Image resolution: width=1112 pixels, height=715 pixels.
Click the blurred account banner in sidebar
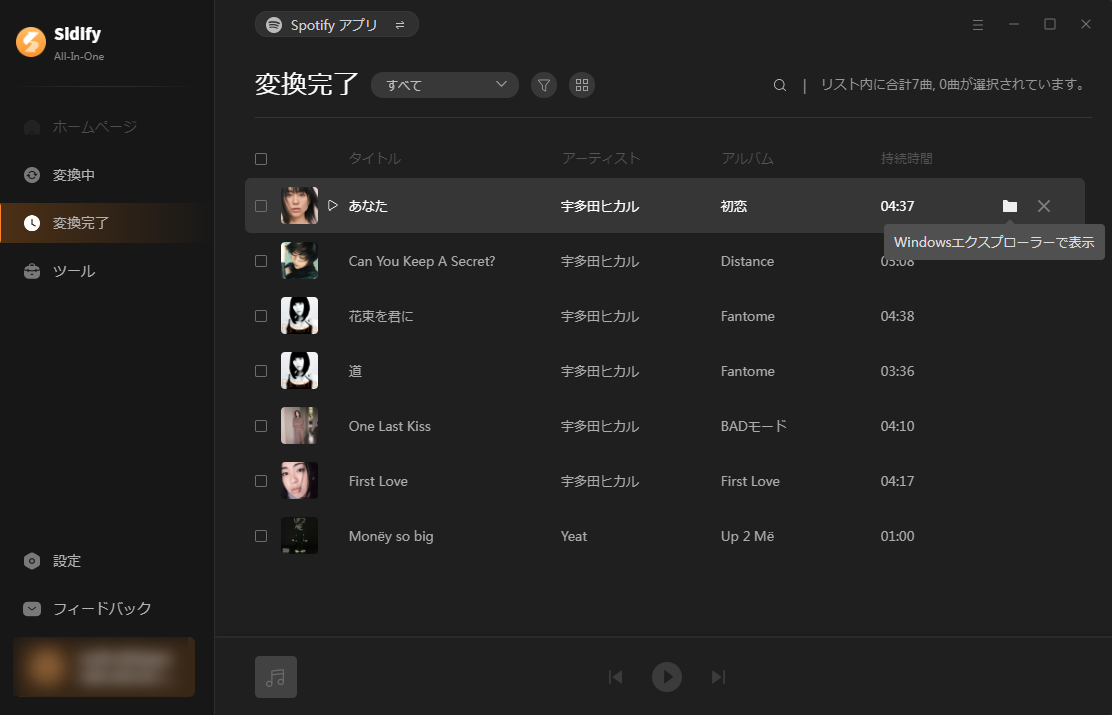click(104, 667)
